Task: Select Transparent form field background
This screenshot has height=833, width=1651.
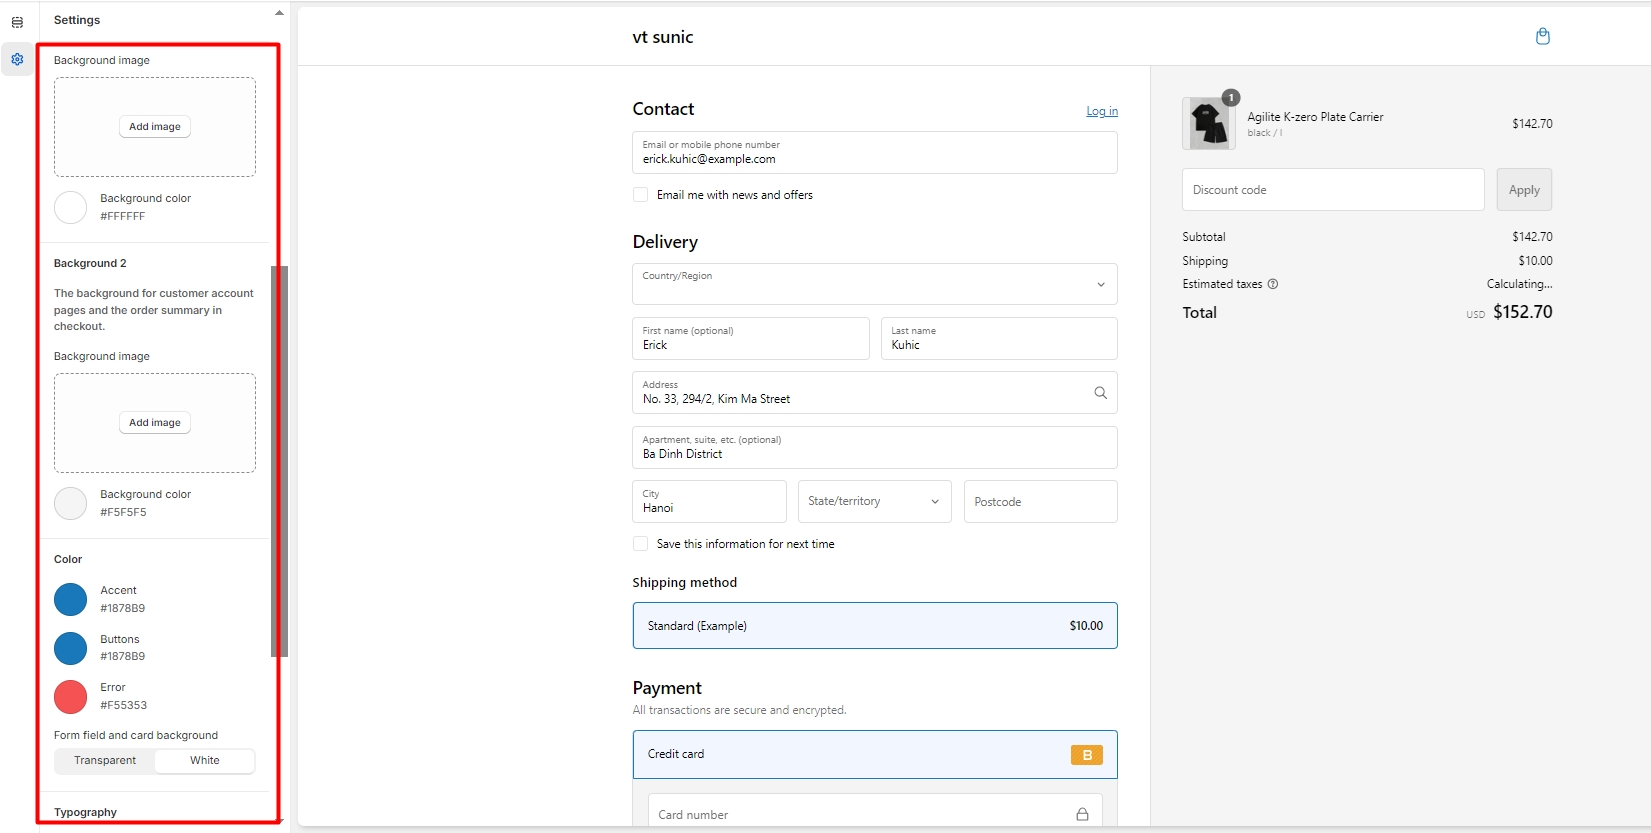Action: tap(105, 761)
